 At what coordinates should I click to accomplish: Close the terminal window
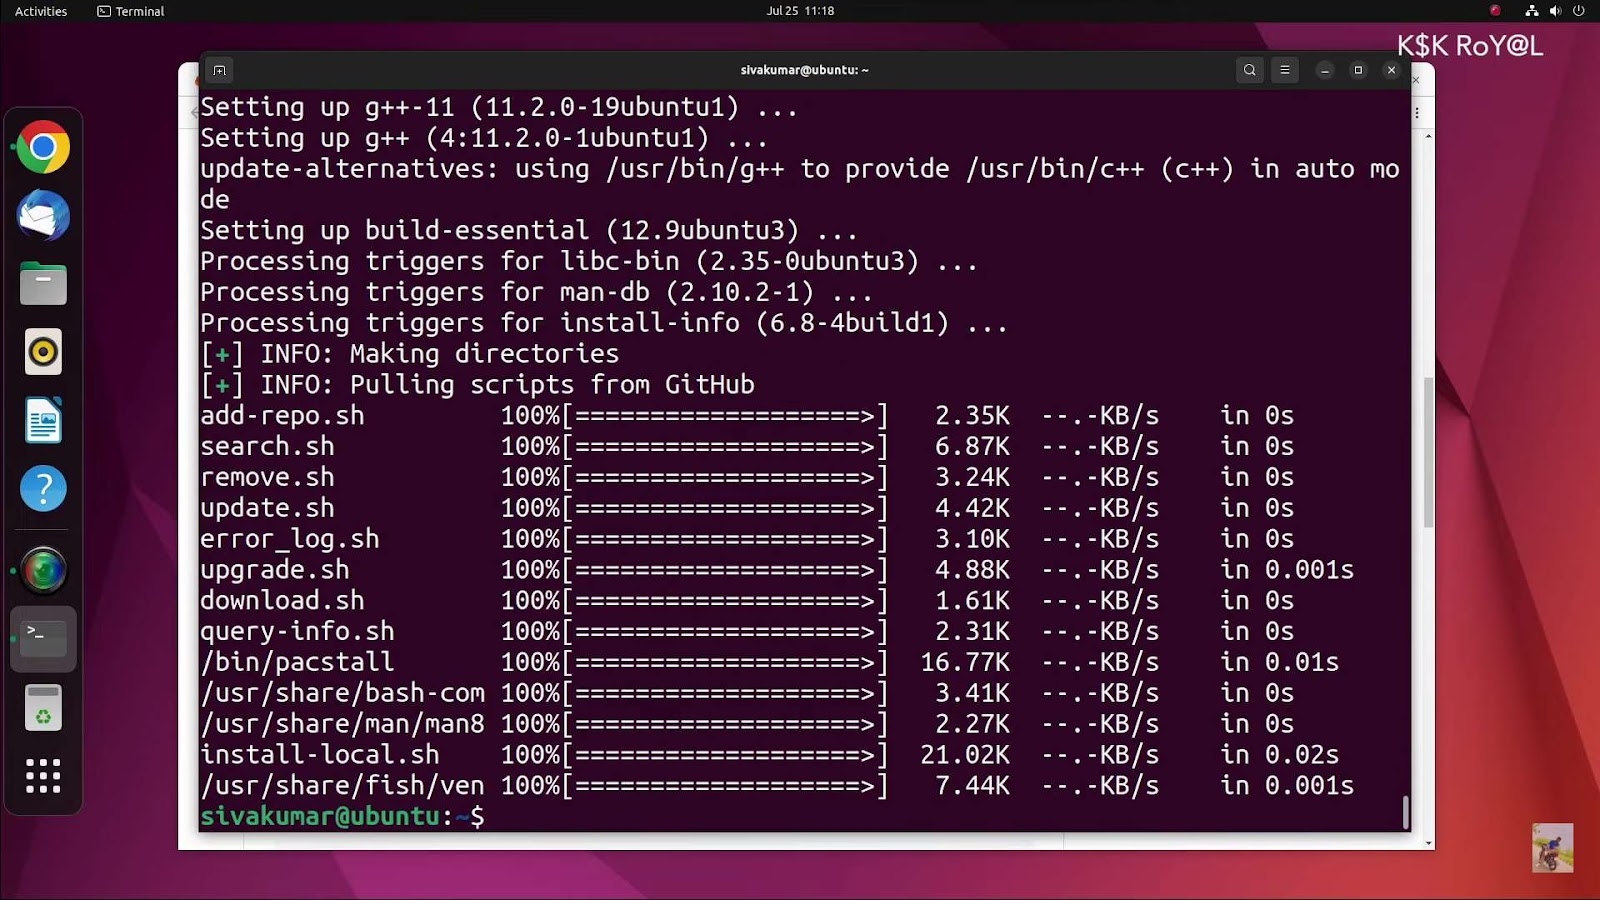[x=1391, y=70]
